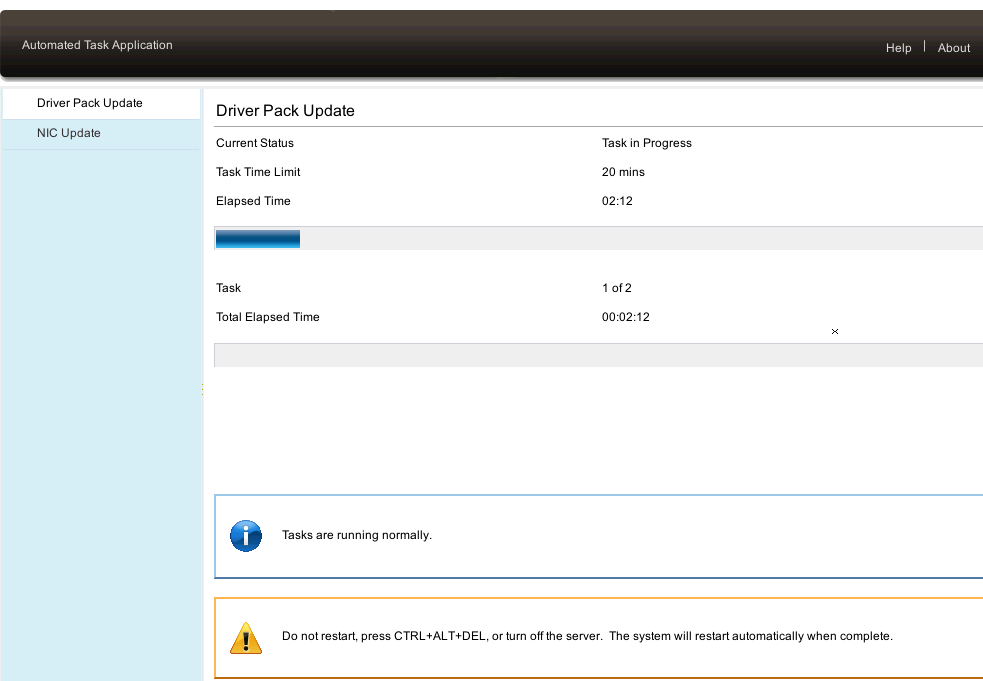Image resolution: width=983 pixels, height=681 pixels.
Task: Click the "Tasks are running normally" message
Action: (x=357, y=535)
